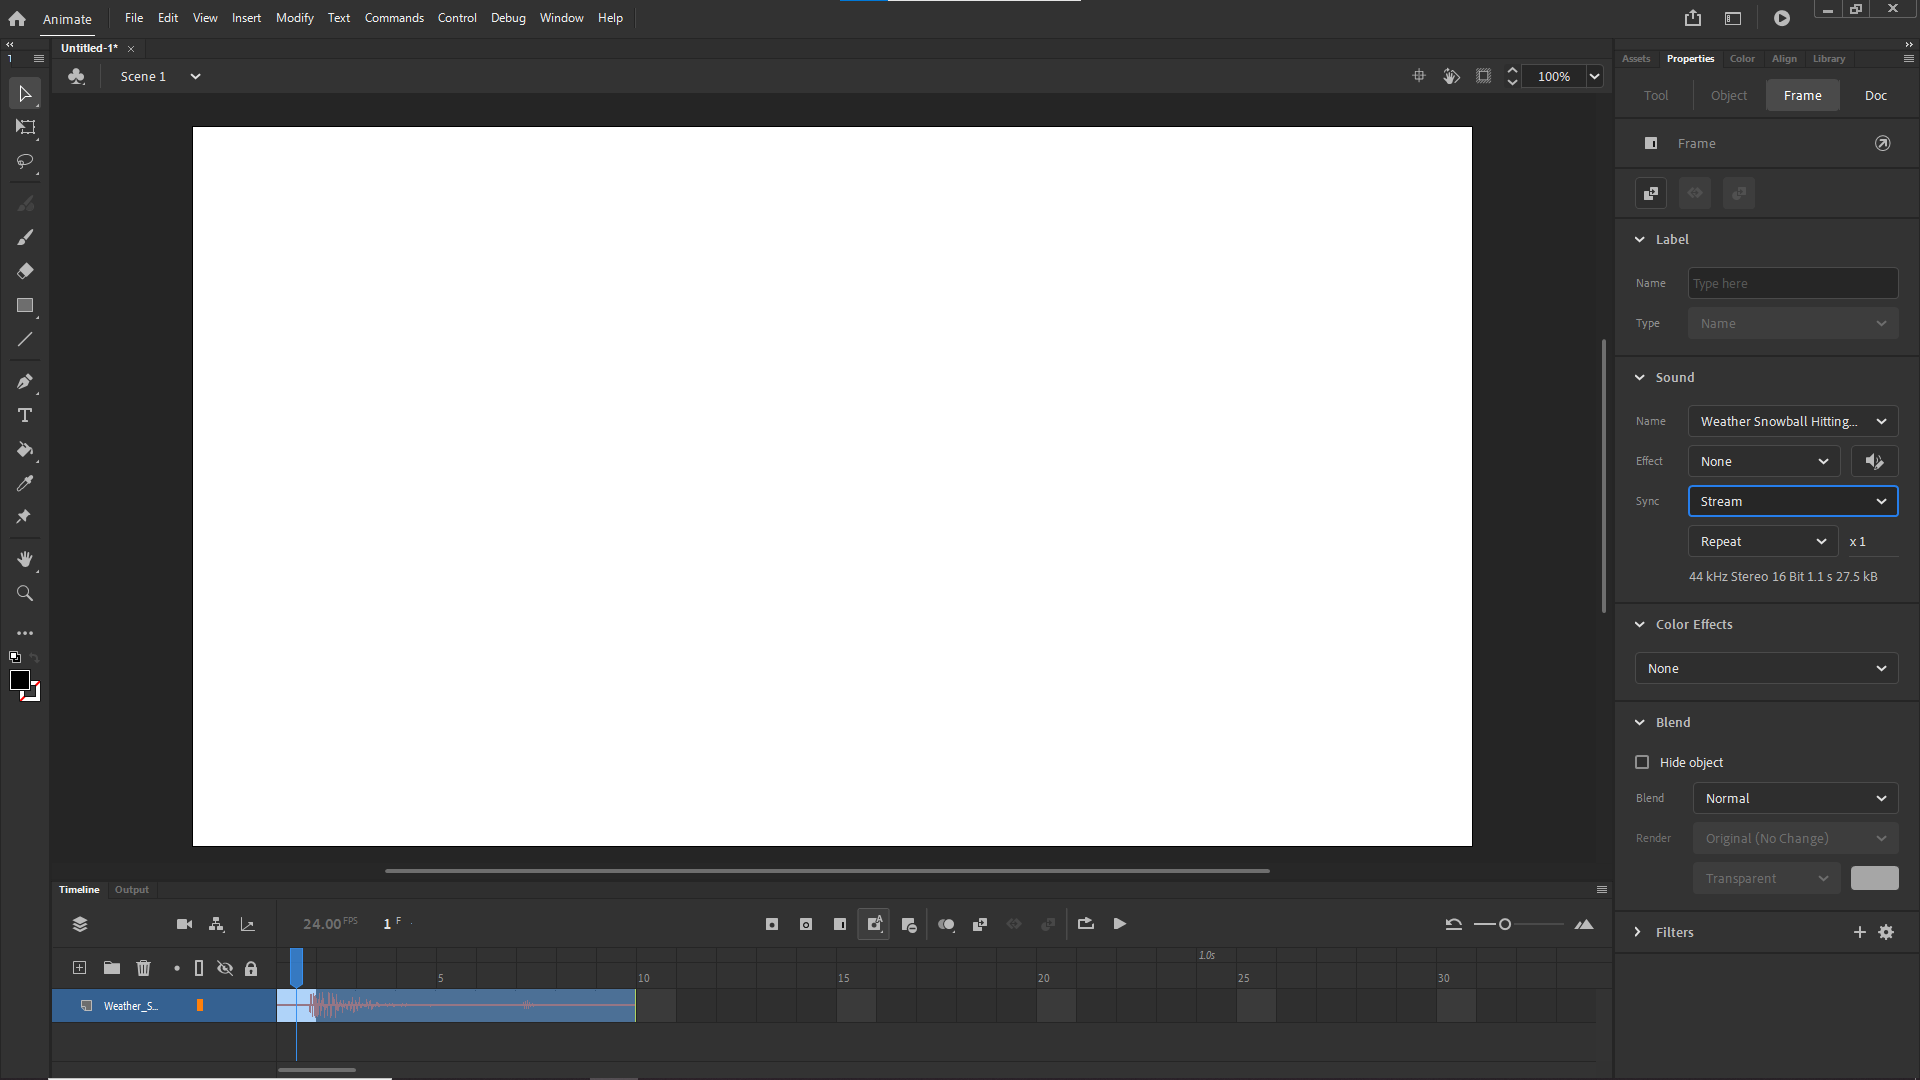Click the Name input under Label
The width and height of the screenshot is (1920, 1080).
(x=1791, y=283)
